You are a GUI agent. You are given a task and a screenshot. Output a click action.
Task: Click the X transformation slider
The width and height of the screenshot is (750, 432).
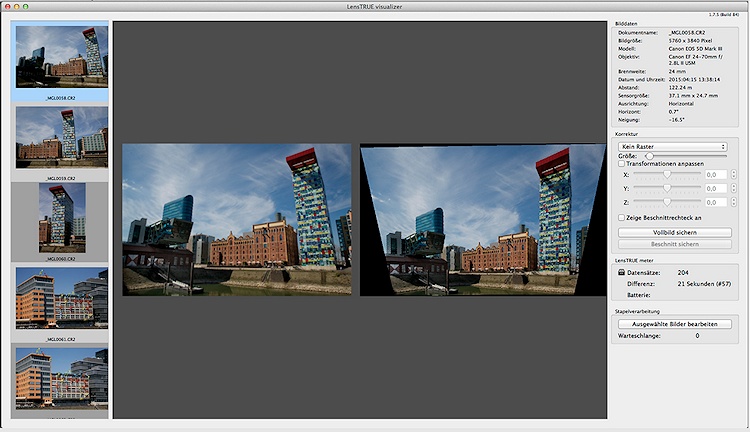[x=666, y=174]
